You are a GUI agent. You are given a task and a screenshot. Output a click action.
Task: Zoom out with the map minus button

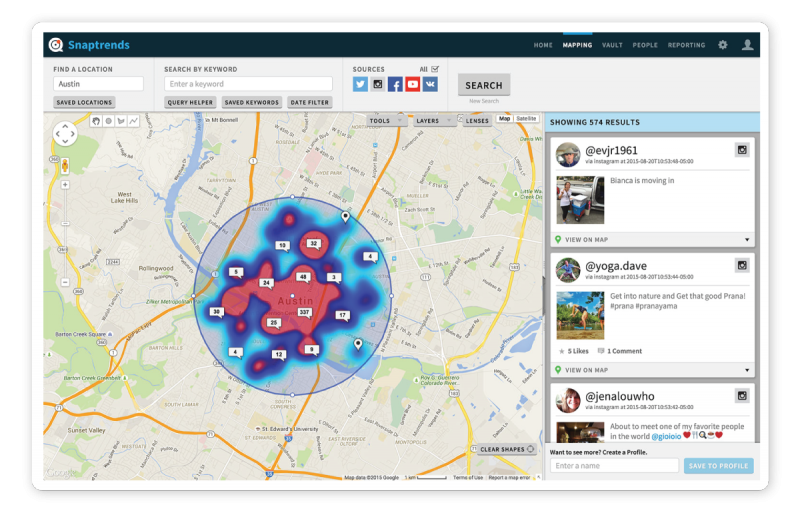click(x=65, y=282)
